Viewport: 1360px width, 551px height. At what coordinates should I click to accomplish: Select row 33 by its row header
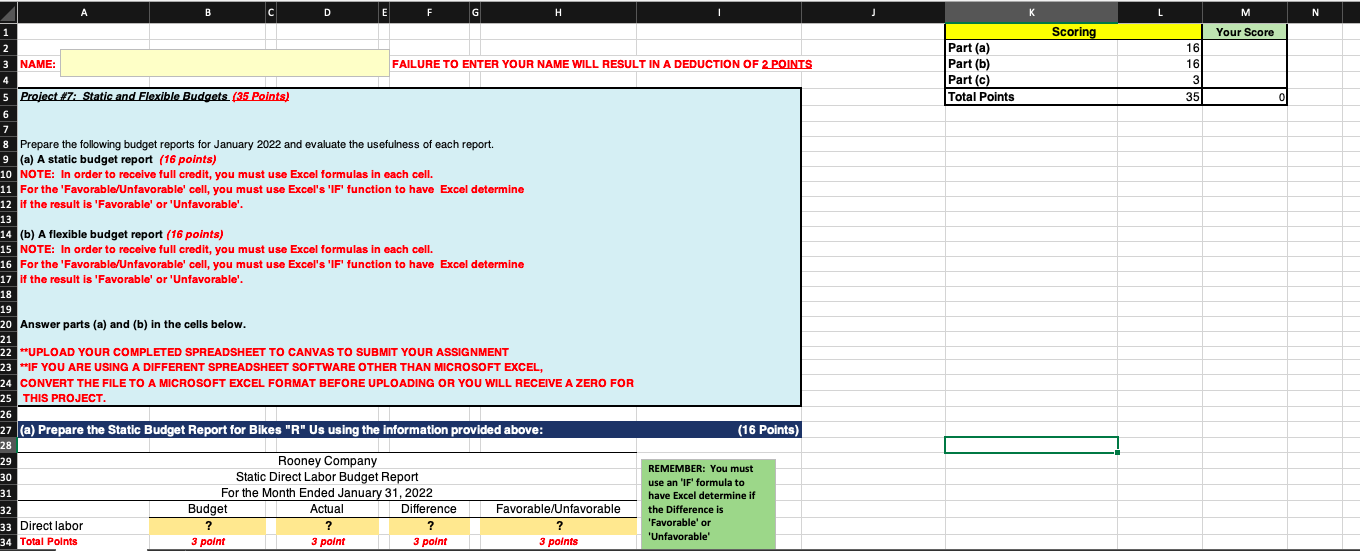click(x=8, y=526)
